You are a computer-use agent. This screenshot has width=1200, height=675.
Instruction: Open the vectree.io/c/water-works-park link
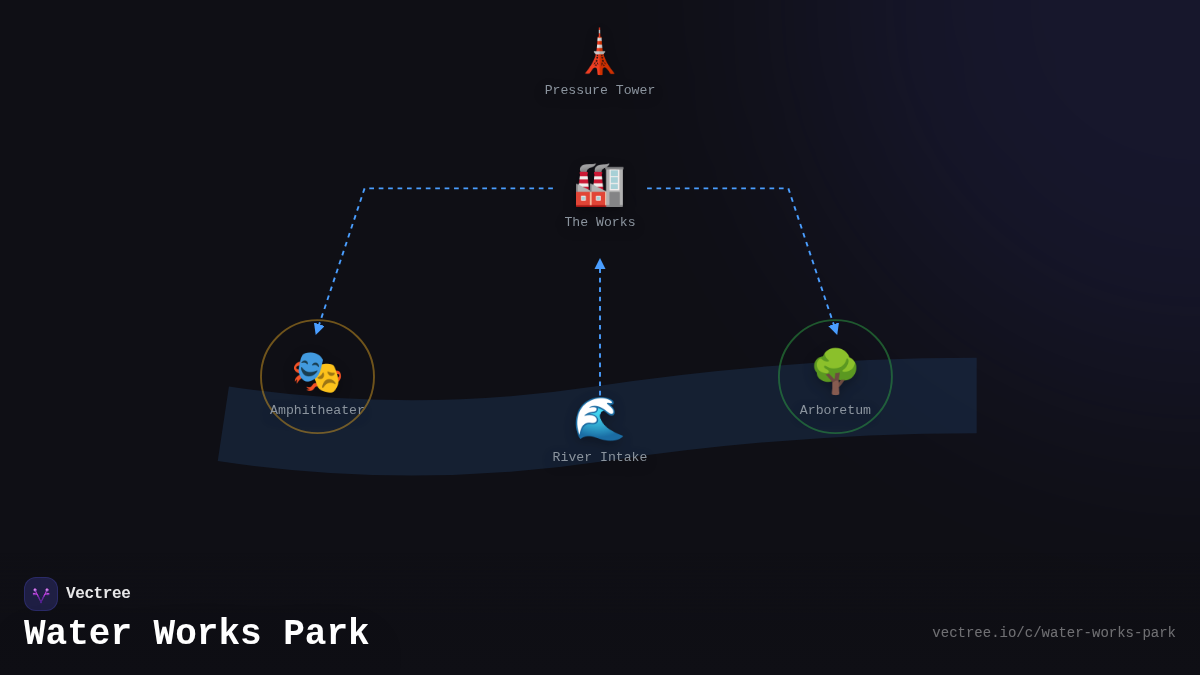[1053, 633]
